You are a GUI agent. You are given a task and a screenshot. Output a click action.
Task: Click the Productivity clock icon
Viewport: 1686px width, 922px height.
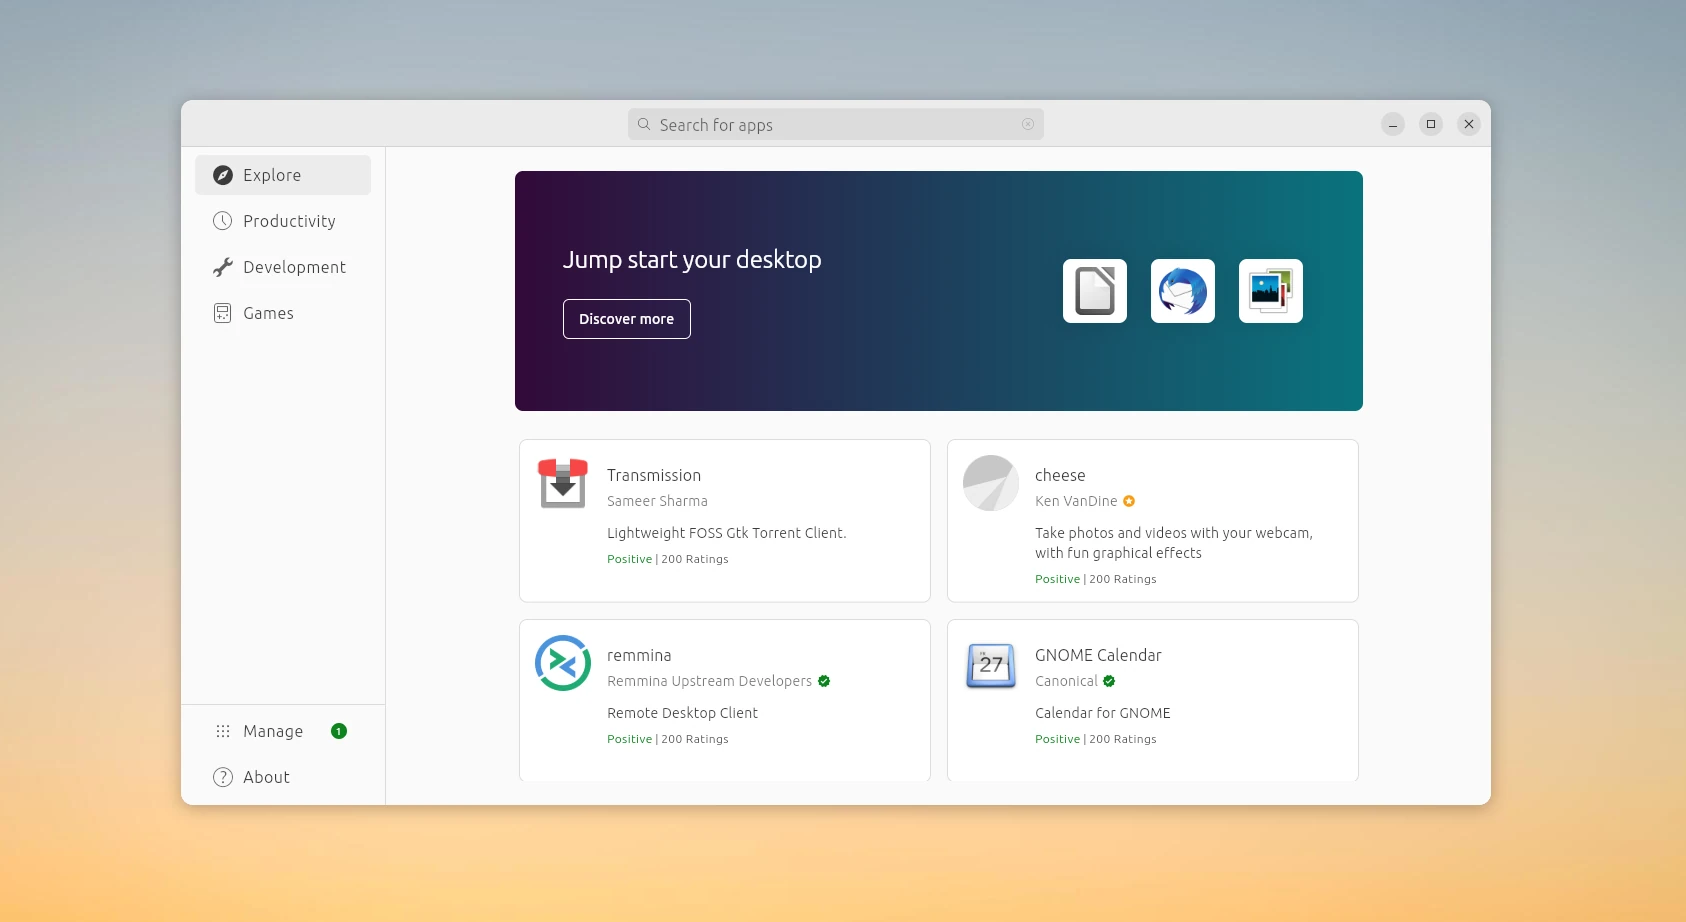tap(223, 221)
